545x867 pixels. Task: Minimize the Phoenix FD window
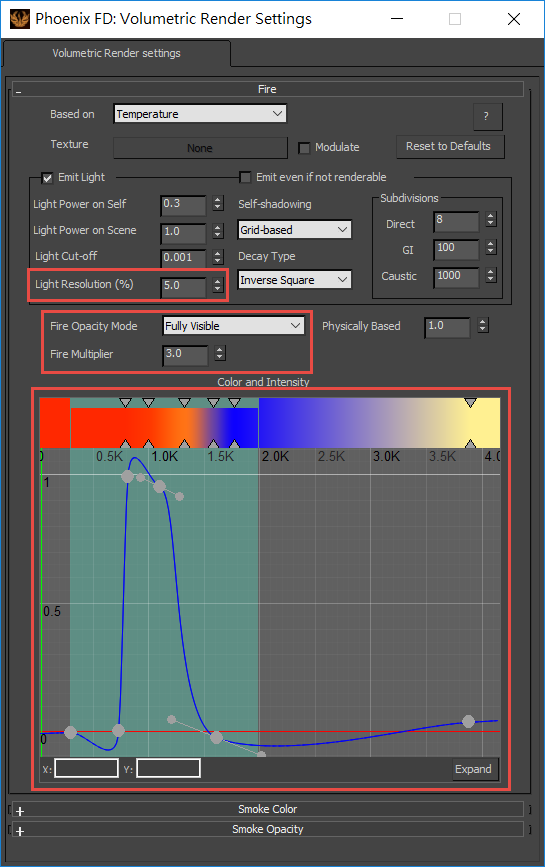pyautogui.click(x=397, y=19)
